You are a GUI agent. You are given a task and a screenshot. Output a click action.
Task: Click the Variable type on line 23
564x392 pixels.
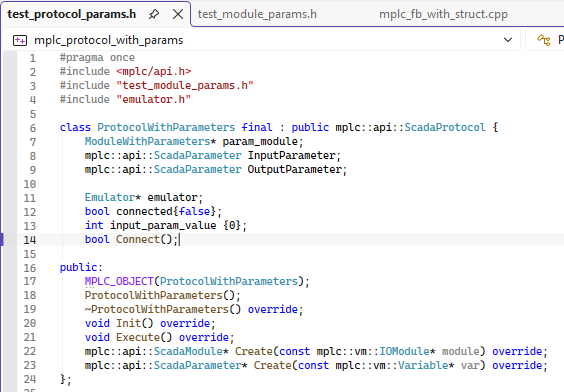click(x=423, y=365)
